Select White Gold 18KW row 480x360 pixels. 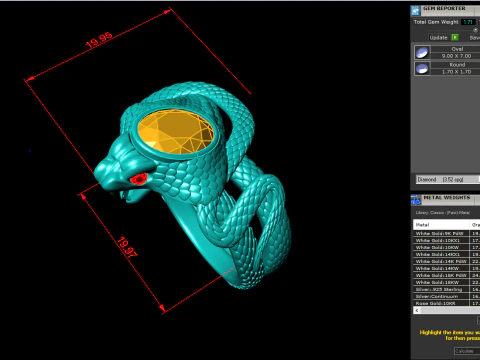[441, 282]
